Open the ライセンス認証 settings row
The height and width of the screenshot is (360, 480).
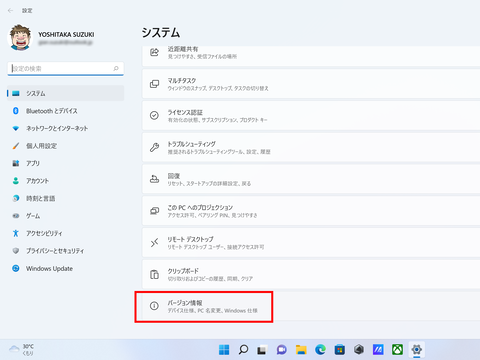pos(311,116)
